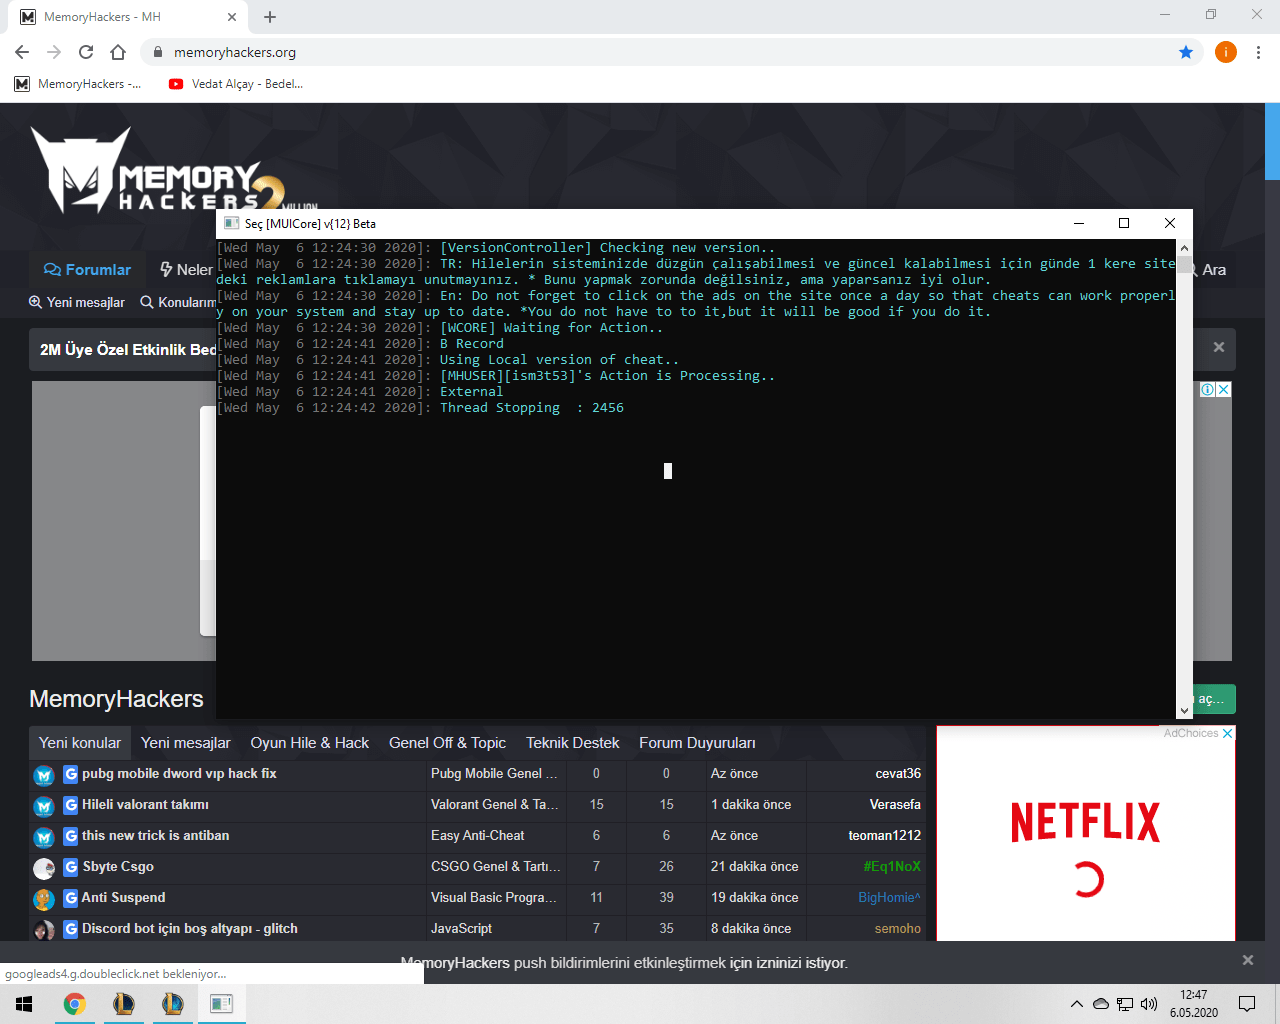This screenshot has width=1280, height=1024.
Task: Open the Chrome profile avatar
Action: click(1226, 52)
